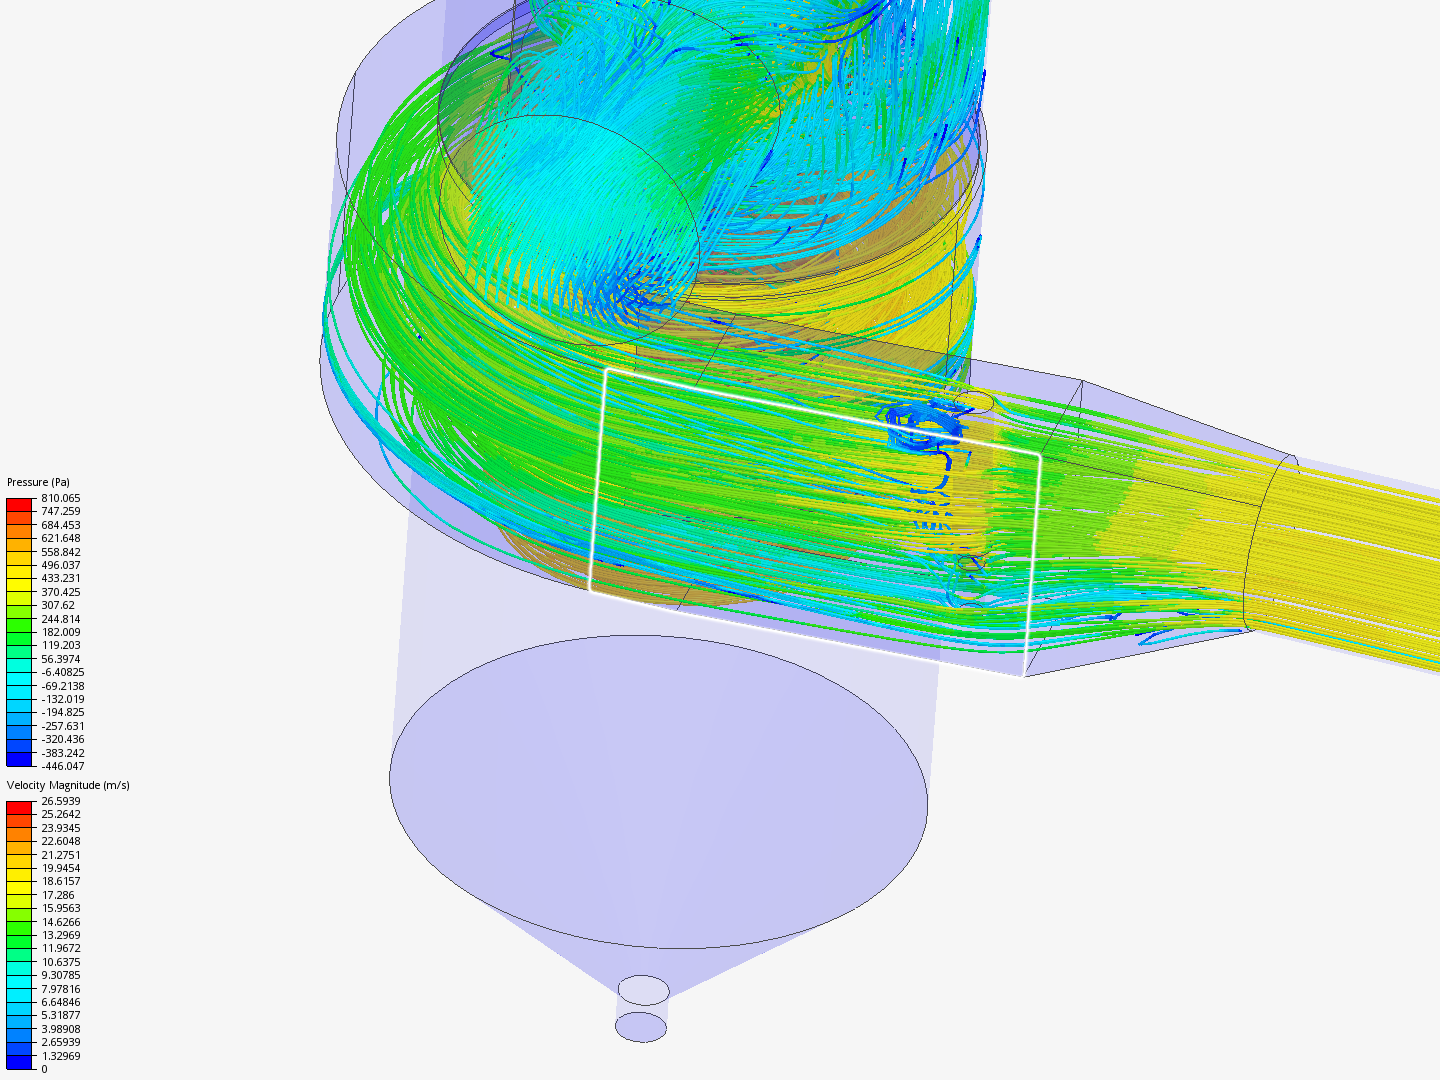Click the 684.453 pressure legend value
Screen dimensions: 1440x1080
[61, 525]
